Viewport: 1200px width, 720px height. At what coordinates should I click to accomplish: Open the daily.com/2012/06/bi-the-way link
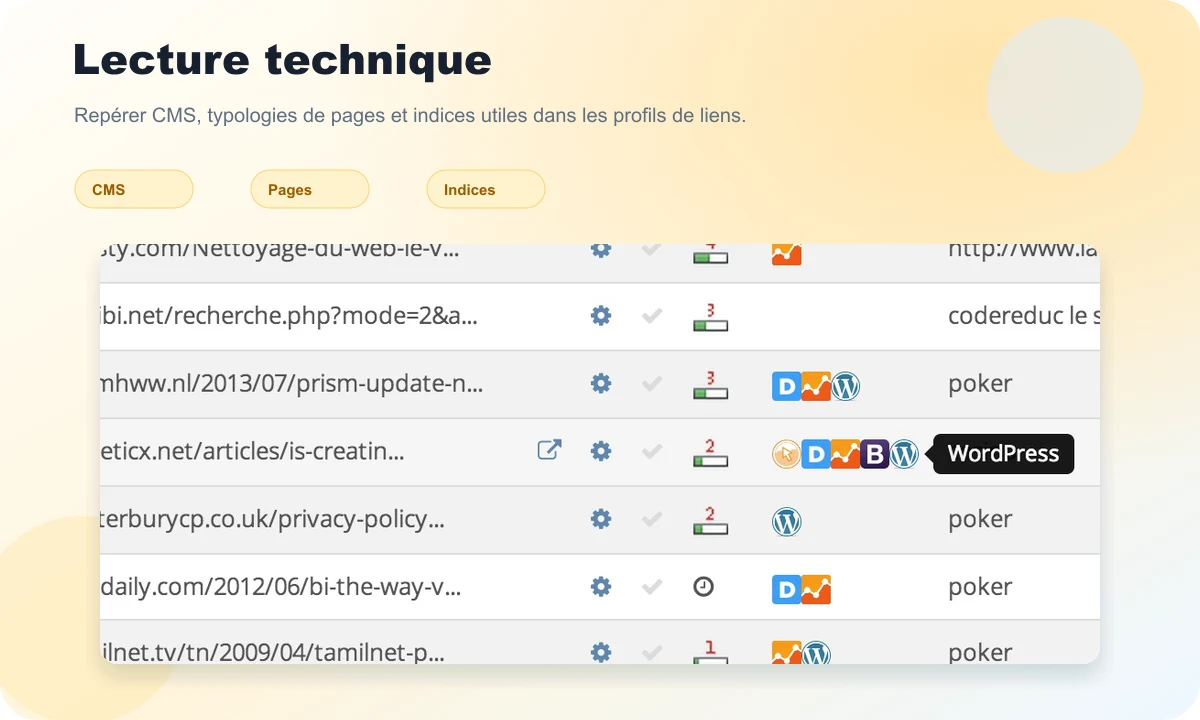(x=281, y=587)
